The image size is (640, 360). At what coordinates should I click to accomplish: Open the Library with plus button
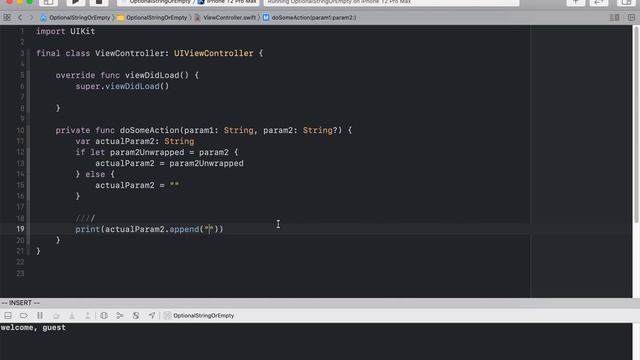click(x=576, y=2)
